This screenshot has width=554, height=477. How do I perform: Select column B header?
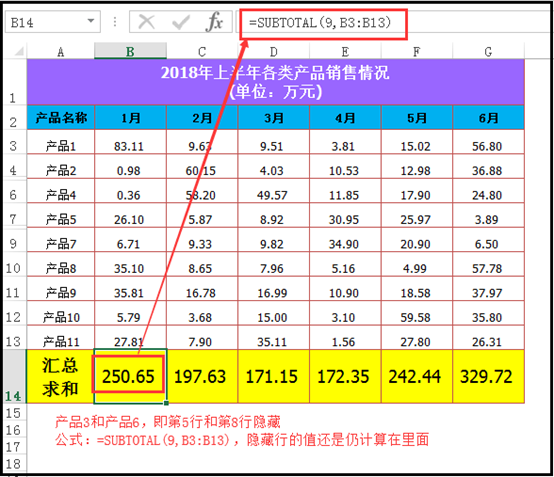click(130, 52)
